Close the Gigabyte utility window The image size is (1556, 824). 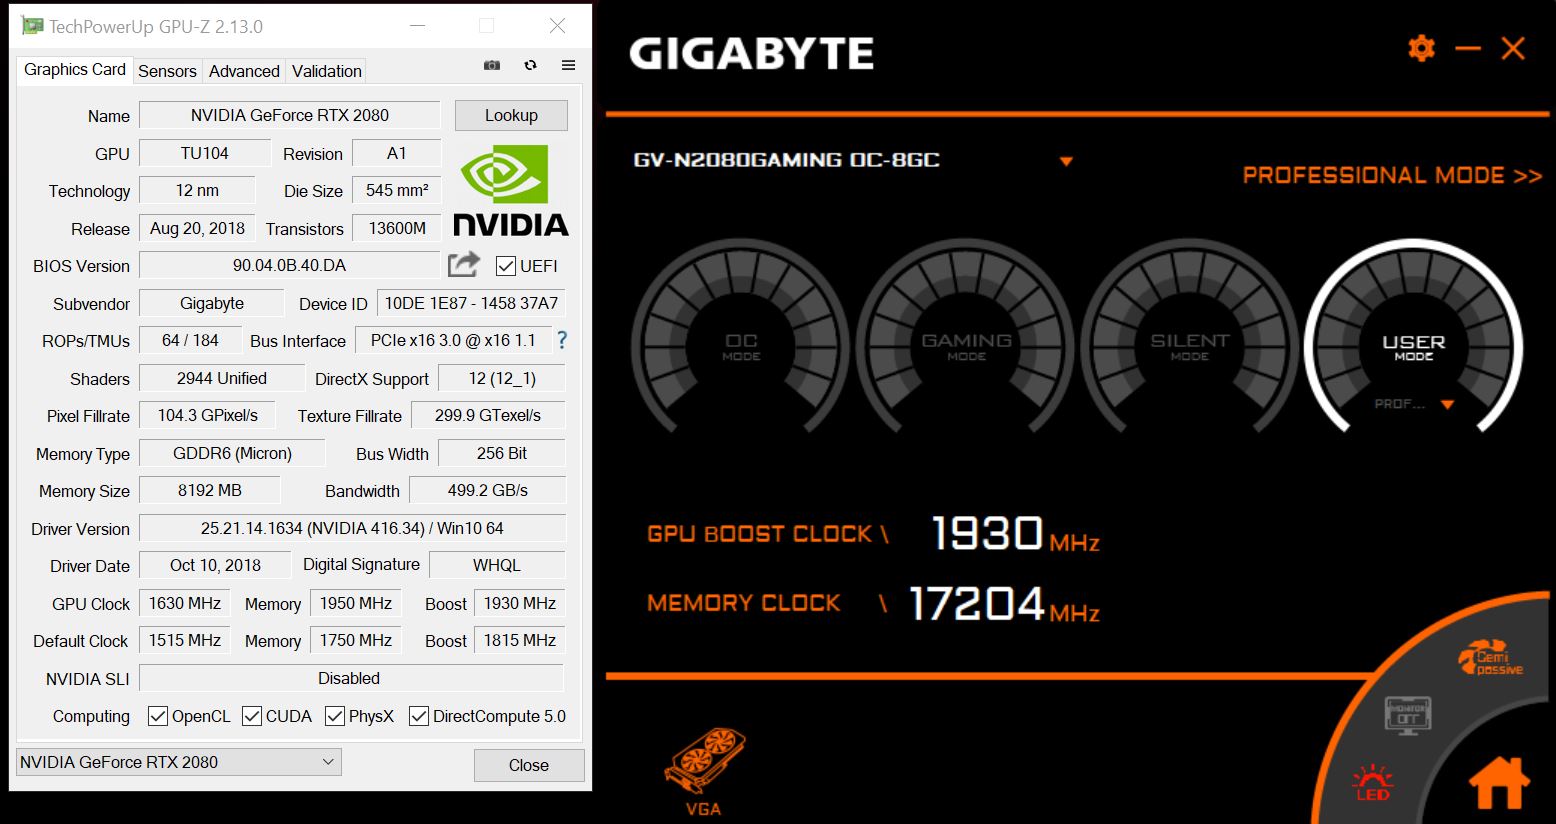(x=1513, y=48)
